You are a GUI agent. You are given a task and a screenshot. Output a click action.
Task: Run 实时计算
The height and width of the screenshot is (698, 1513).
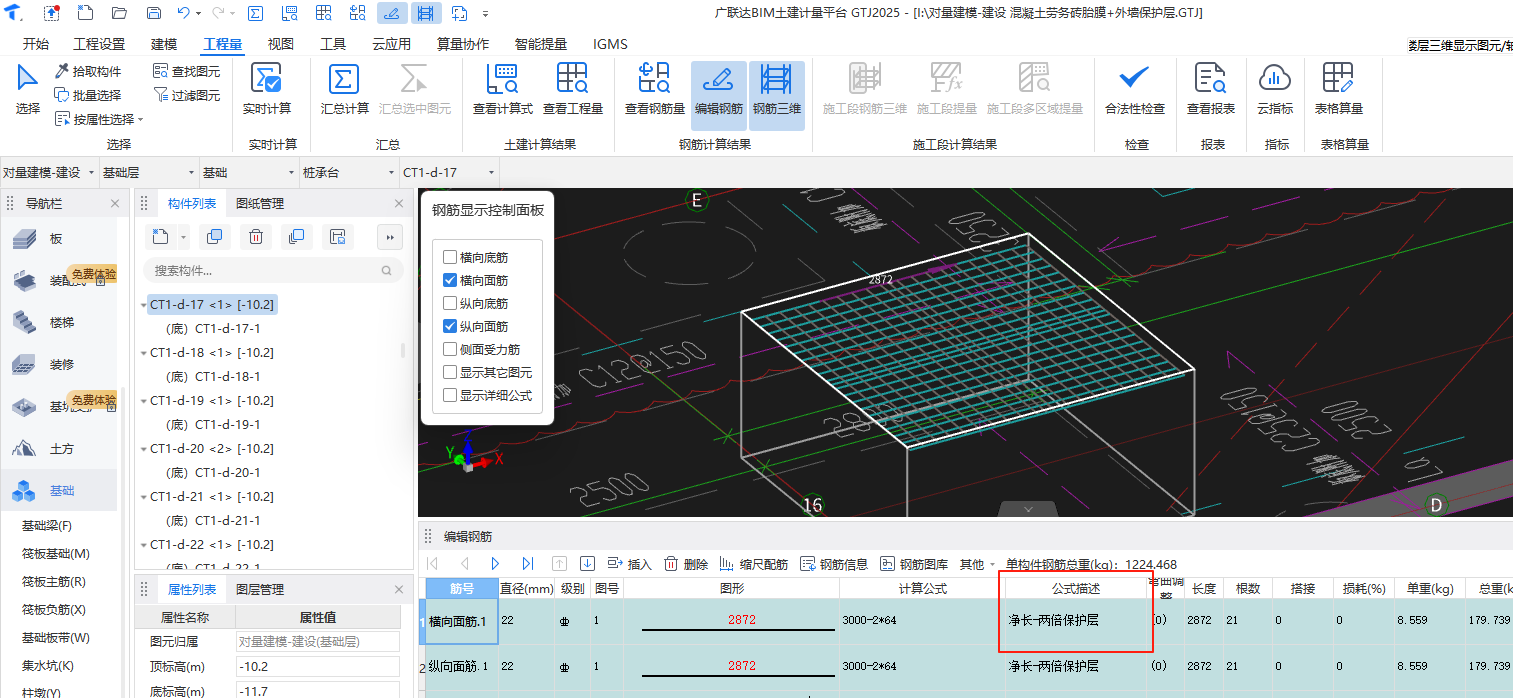click(266, 89)
